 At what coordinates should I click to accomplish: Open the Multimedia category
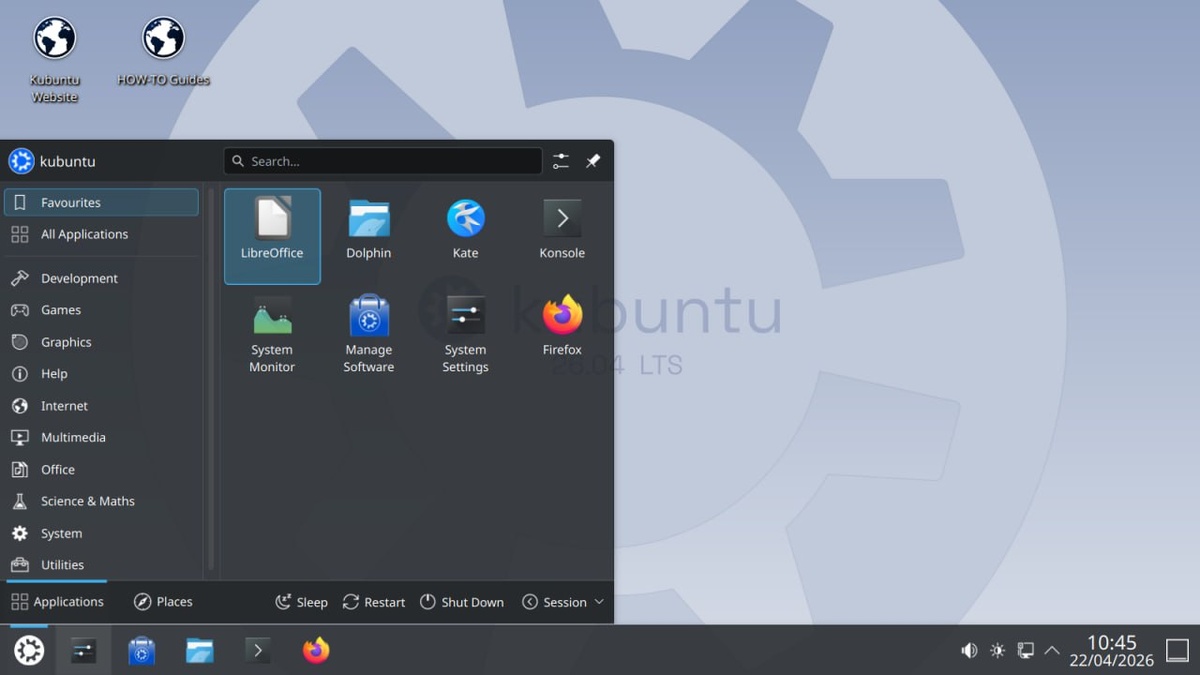pyautogui.click(x=102, y=437)
